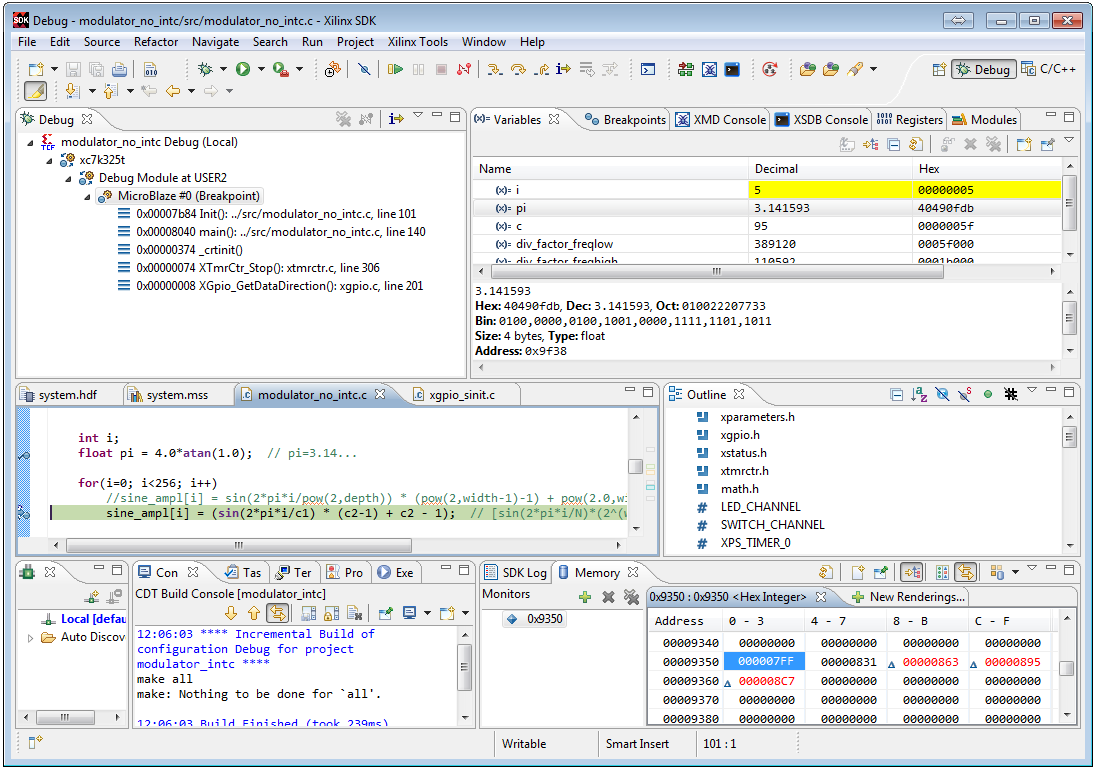Click the Open Perspective icon

click(x=940, y=69)
